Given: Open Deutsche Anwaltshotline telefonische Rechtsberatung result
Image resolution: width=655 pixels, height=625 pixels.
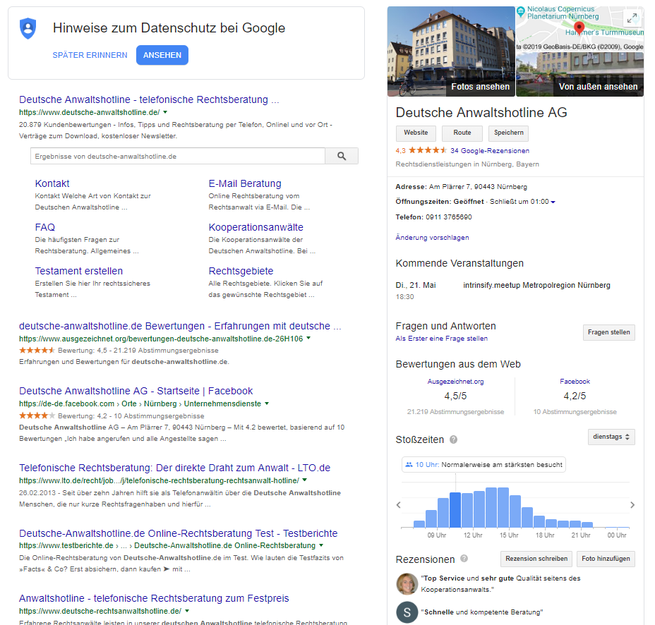Looking at the screenshot, I should [149, 99].
